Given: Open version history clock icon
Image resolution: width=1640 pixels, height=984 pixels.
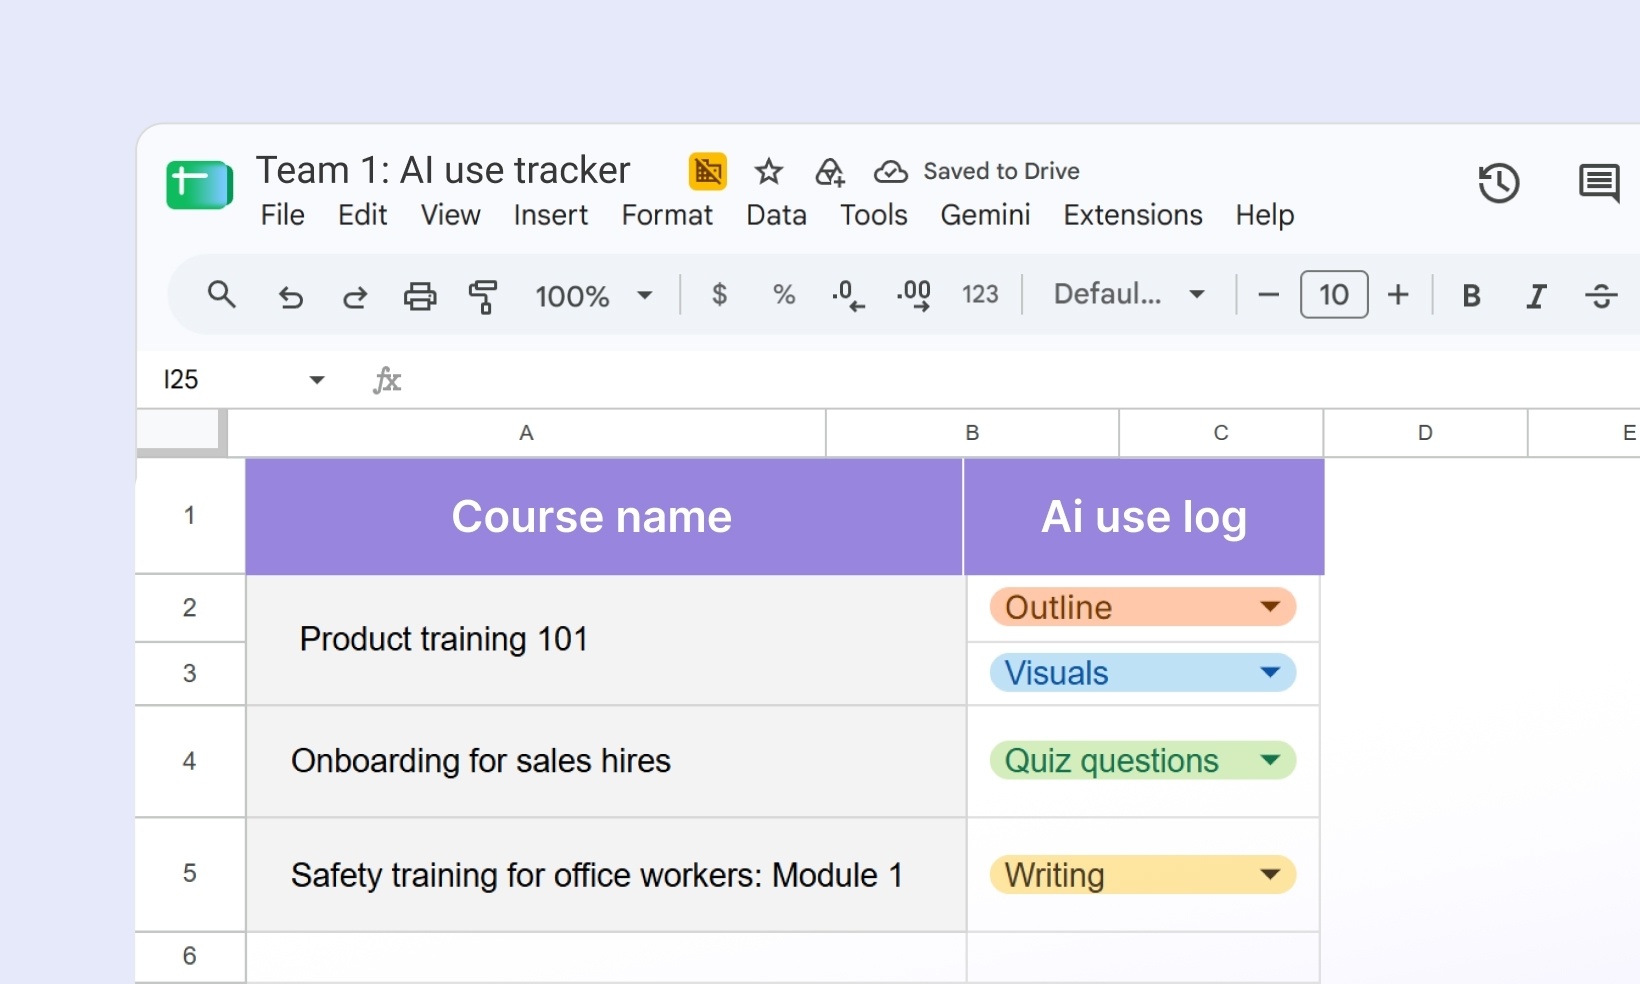Looking at the screenshot, I should (1498, 183).
